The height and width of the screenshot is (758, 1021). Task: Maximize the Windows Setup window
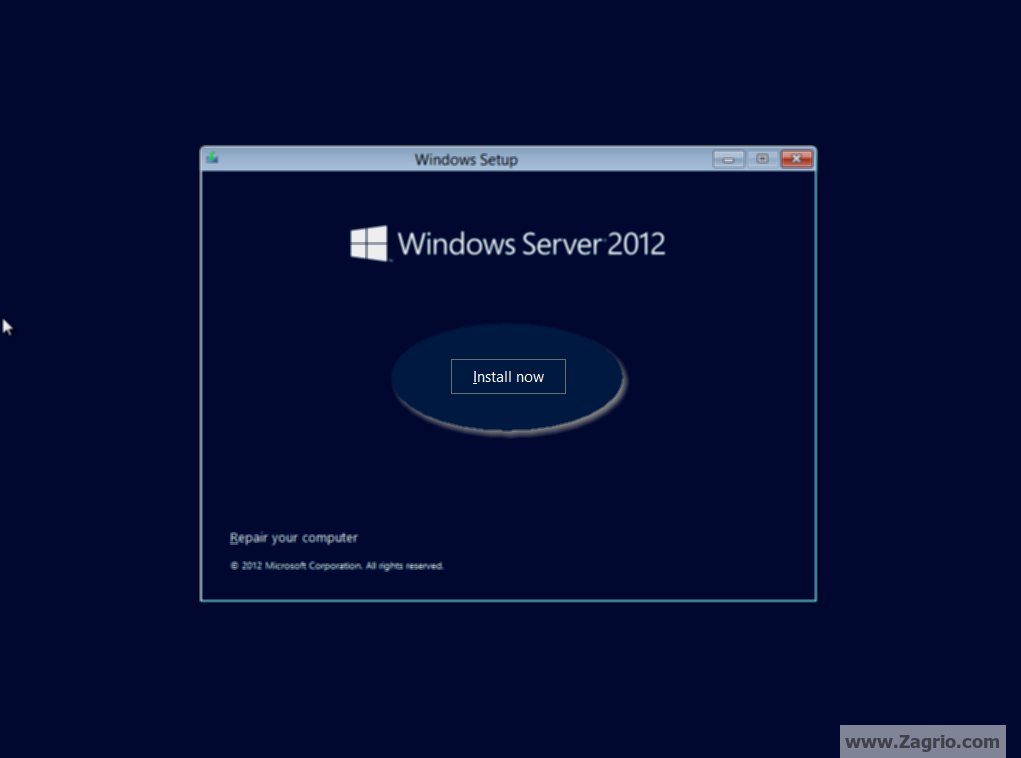click(762, 159)
